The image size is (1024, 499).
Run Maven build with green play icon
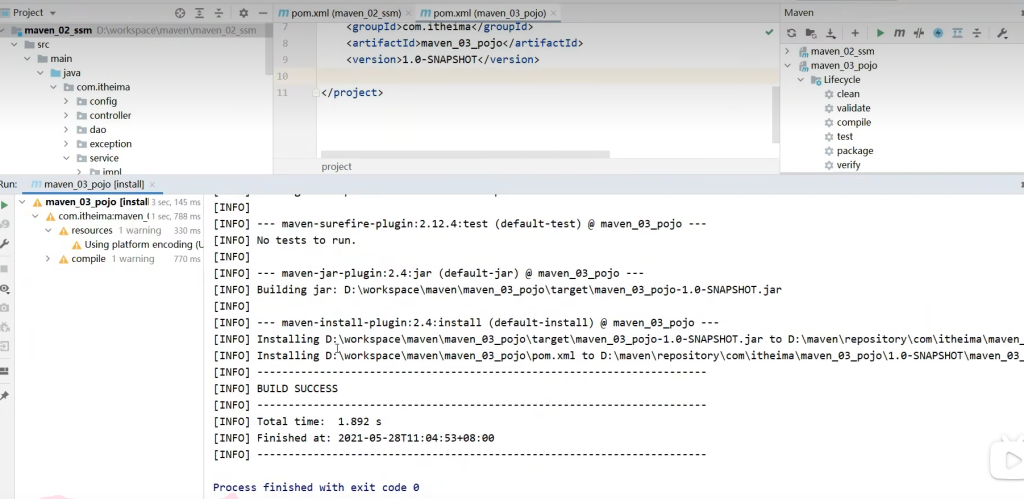tap(880, 33)
